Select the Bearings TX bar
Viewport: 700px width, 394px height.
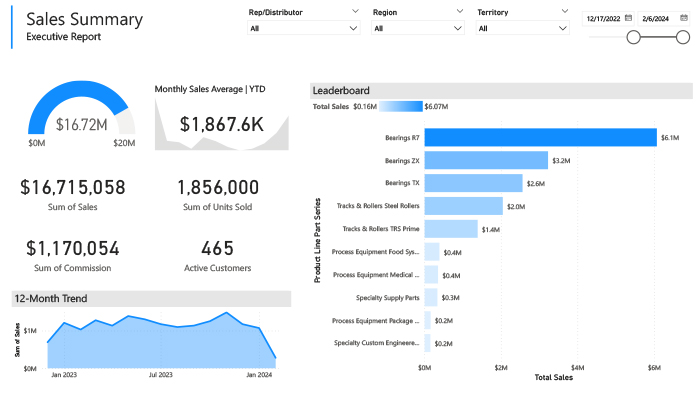coord(473,183)
